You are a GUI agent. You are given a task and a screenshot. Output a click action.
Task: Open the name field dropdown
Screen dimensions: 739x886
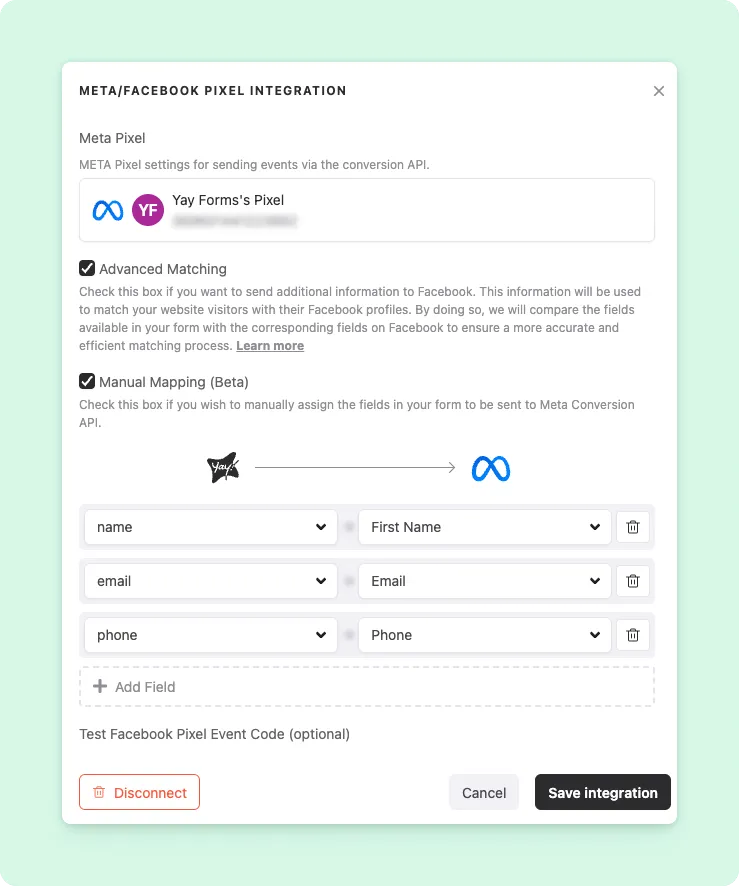click(x=210, y=527)
